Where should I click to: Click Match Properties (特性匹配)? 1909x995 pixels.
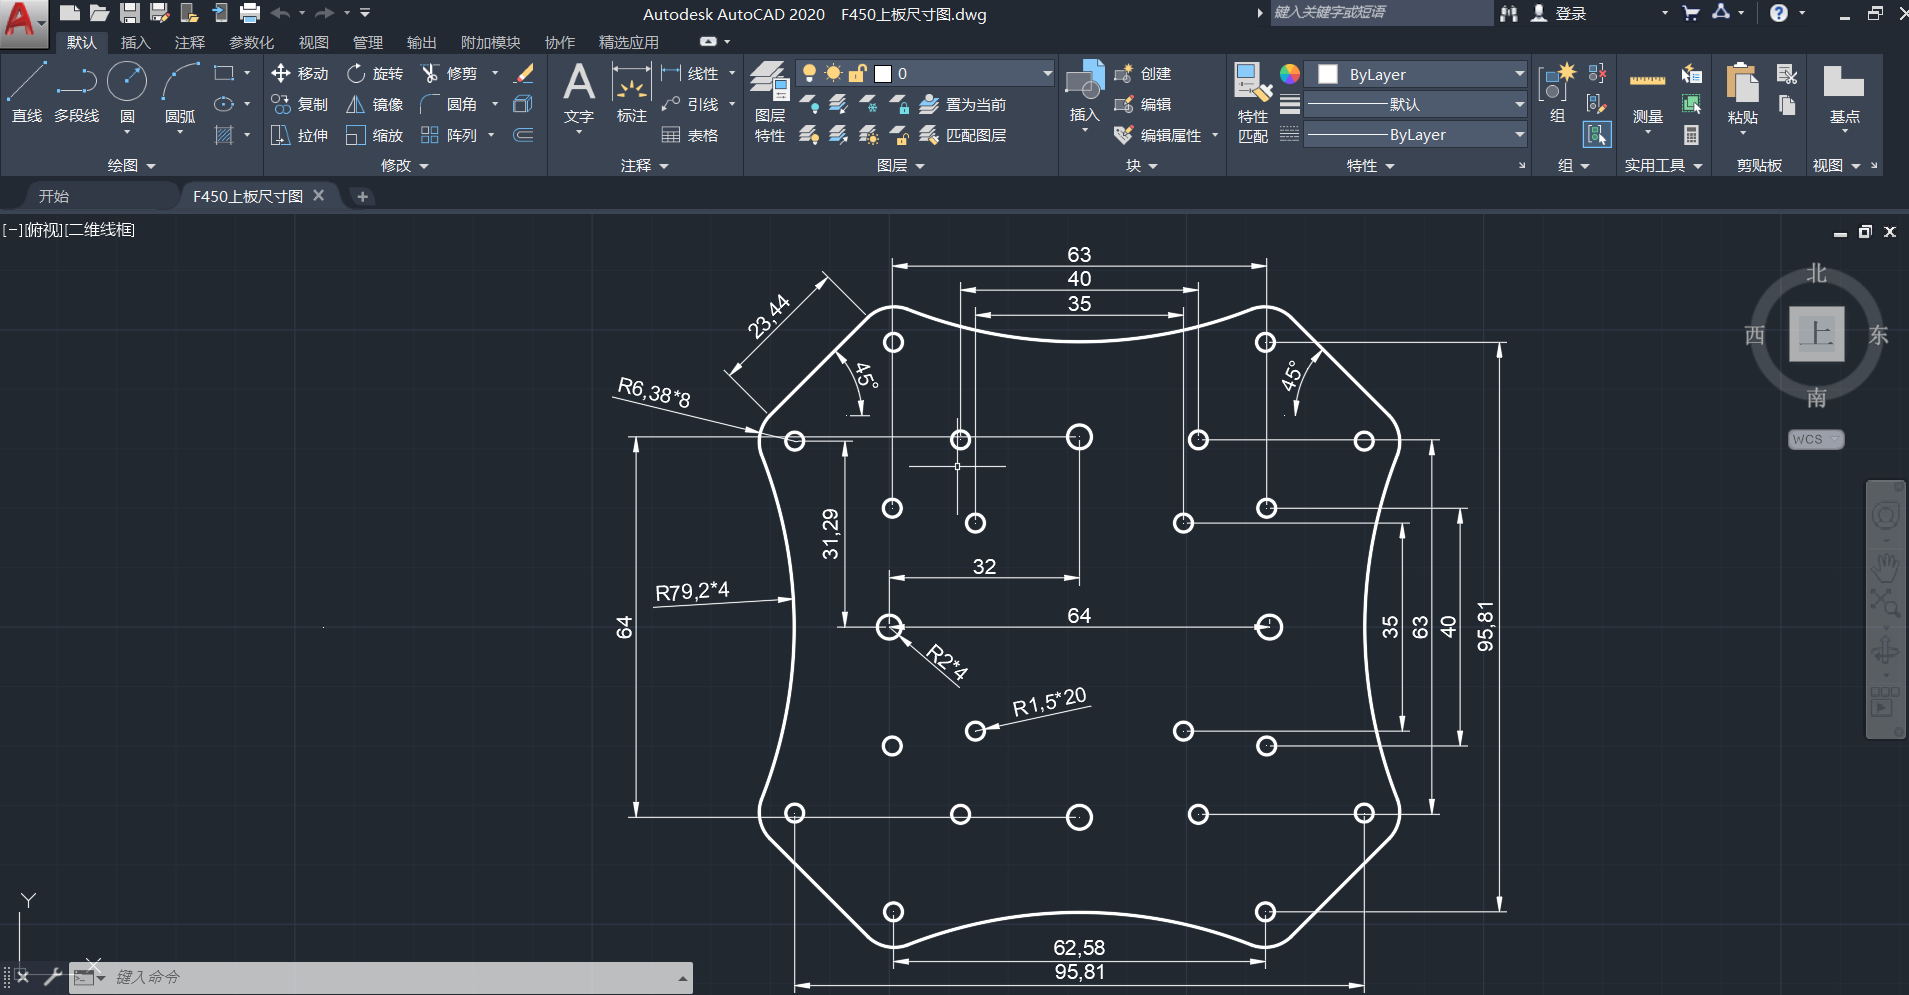tap(1253, 102)
